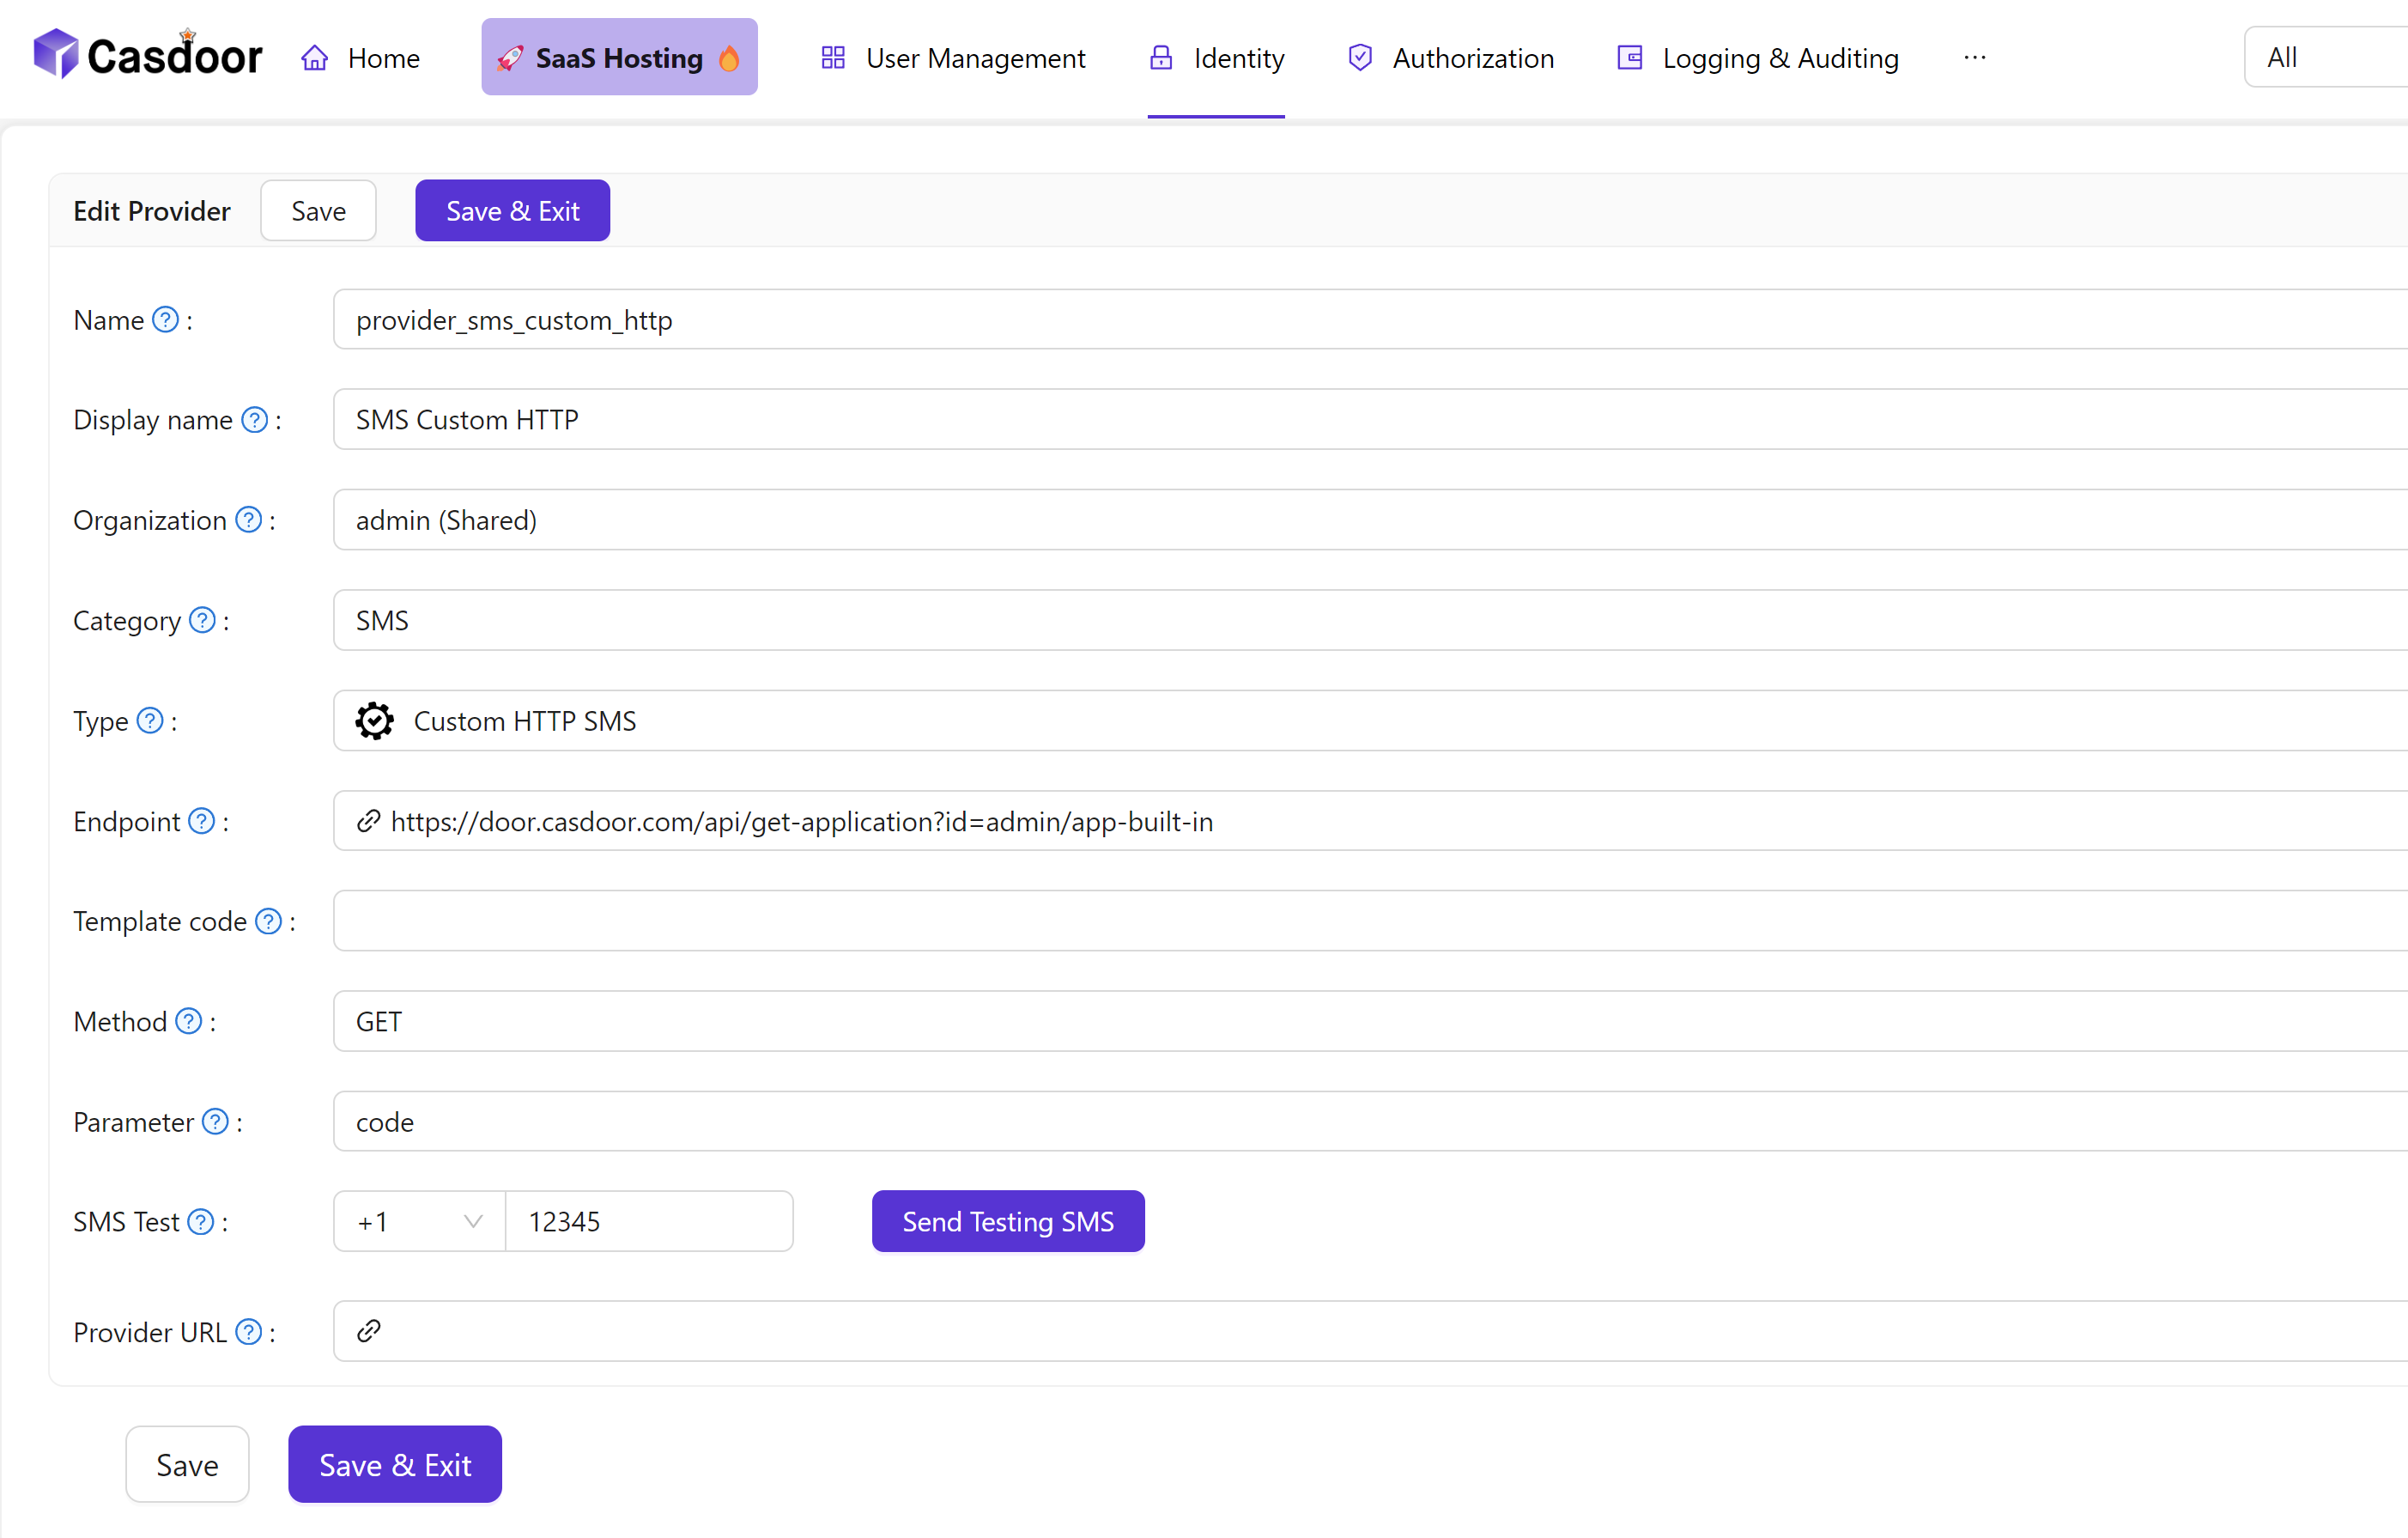Open the Authorization menu

point(1451,58)
